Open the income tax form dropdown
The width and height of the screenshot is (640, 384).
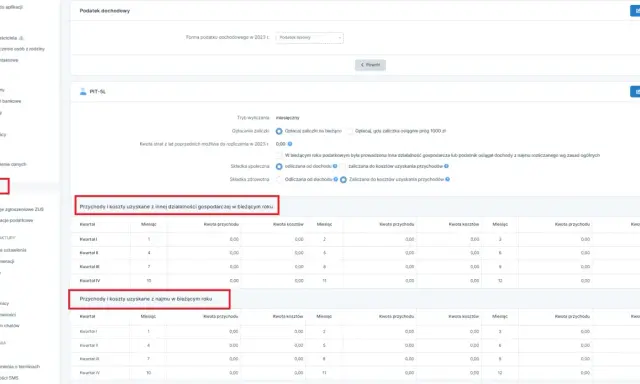pyautogui.click(x=309, y=38)
